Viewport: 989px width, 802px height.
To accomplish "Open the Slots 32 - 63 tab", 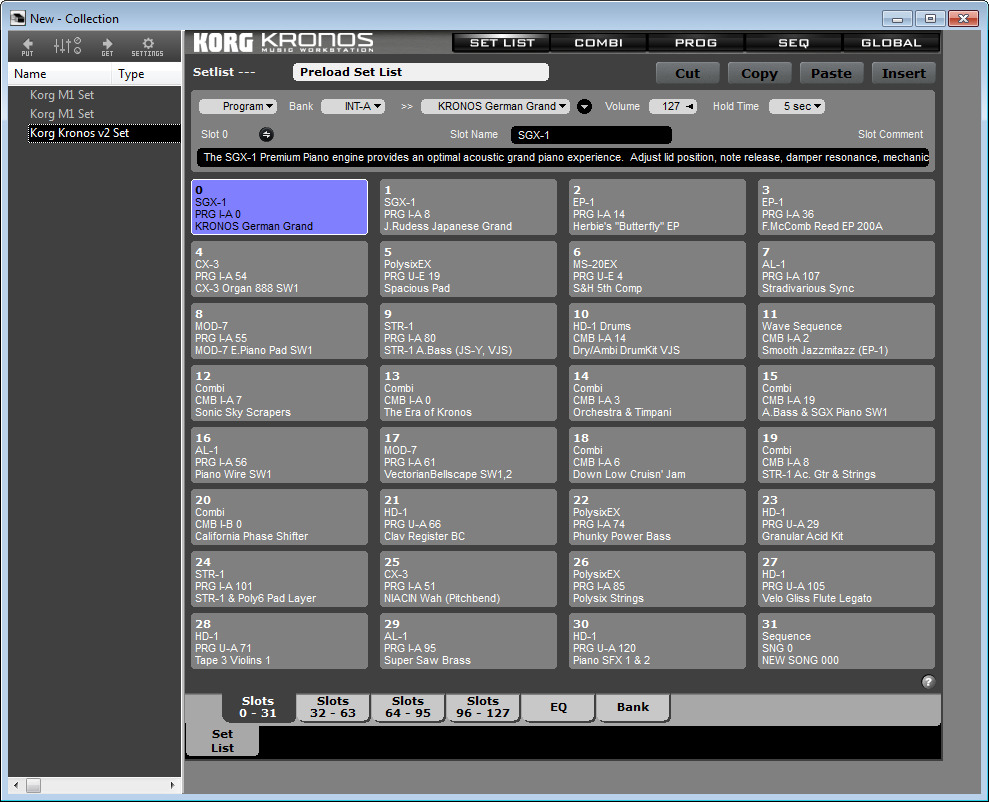I will click(x=333, y=707).
